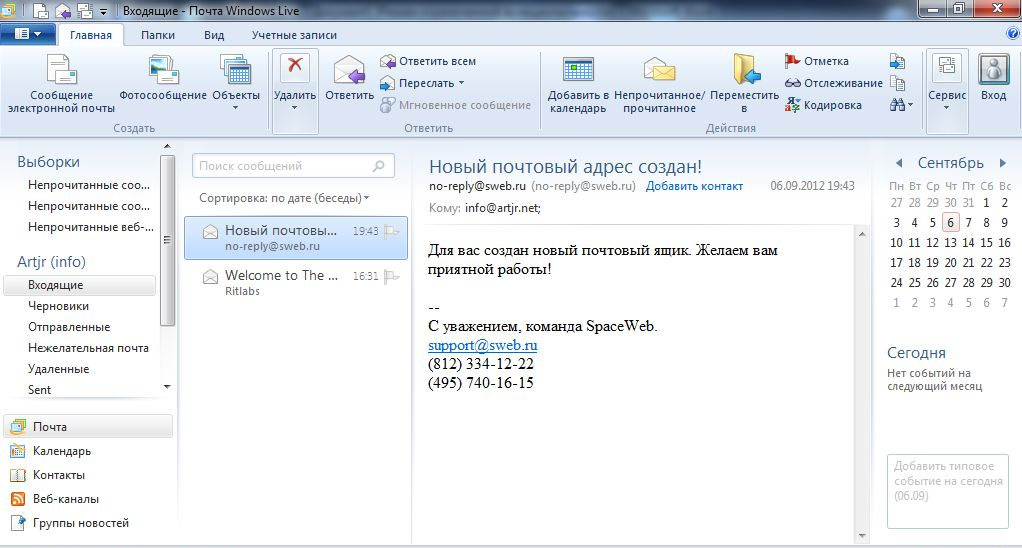Click the Delete (Удалить) red X icon
Viewport: 1022px width, 548px height.
tap(295, 68)
